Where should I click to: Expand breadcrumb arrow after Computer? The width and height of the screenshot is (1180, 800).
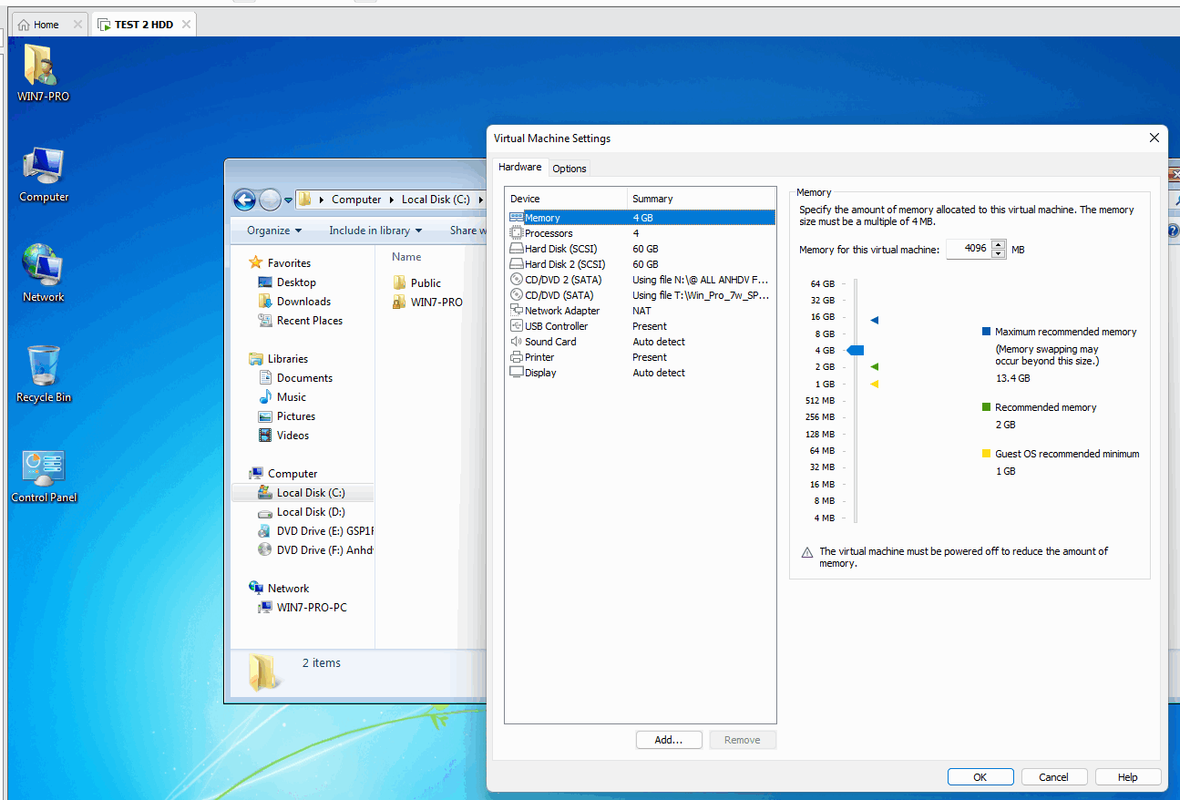tap(391, 199)
